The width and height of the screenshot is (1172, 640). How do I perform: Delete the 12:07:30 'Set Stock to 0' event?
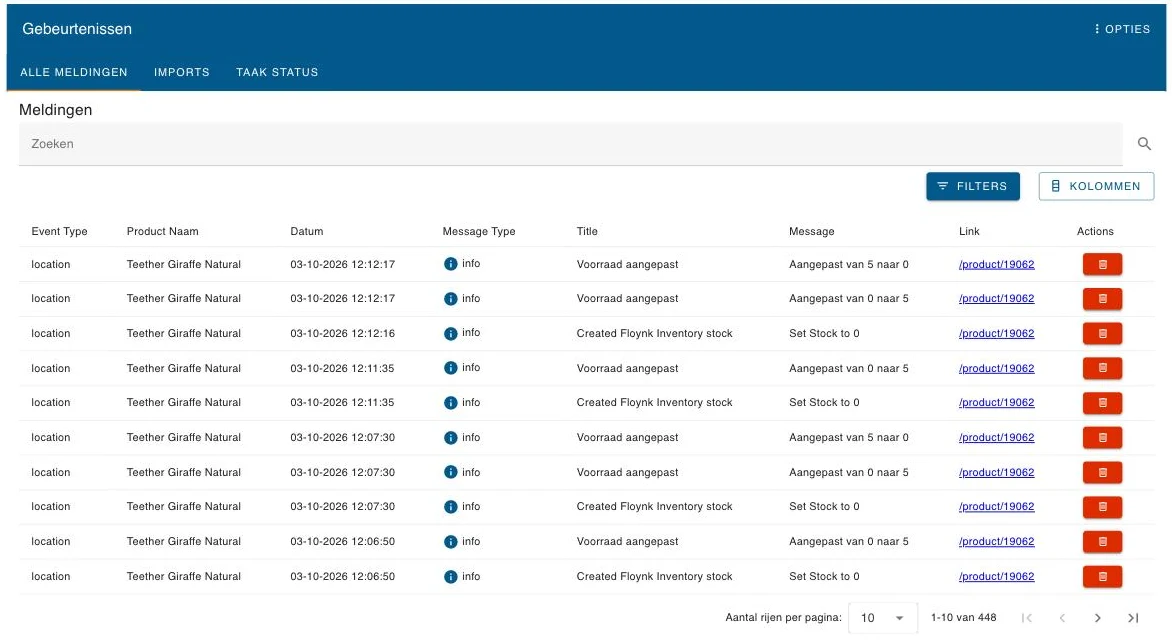(1102, 507)
